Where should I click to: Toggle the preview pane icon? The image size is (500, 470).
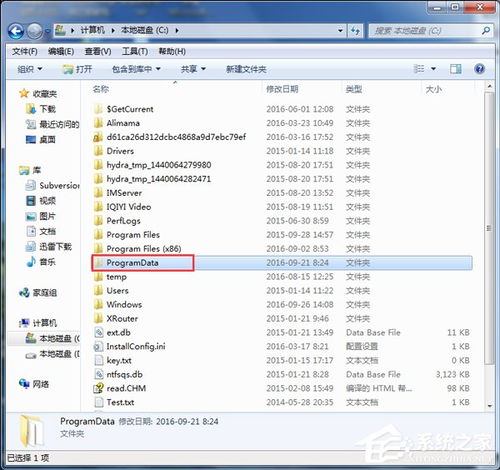(x=456, y=69)
